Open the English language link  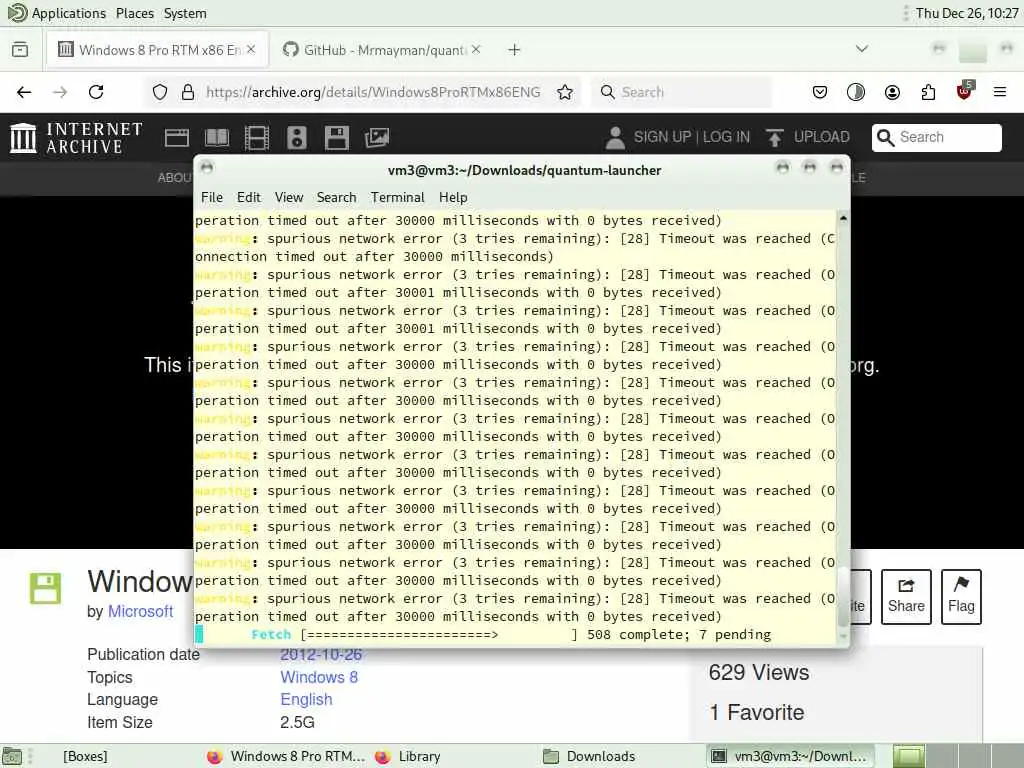click(x=306, y=699)
